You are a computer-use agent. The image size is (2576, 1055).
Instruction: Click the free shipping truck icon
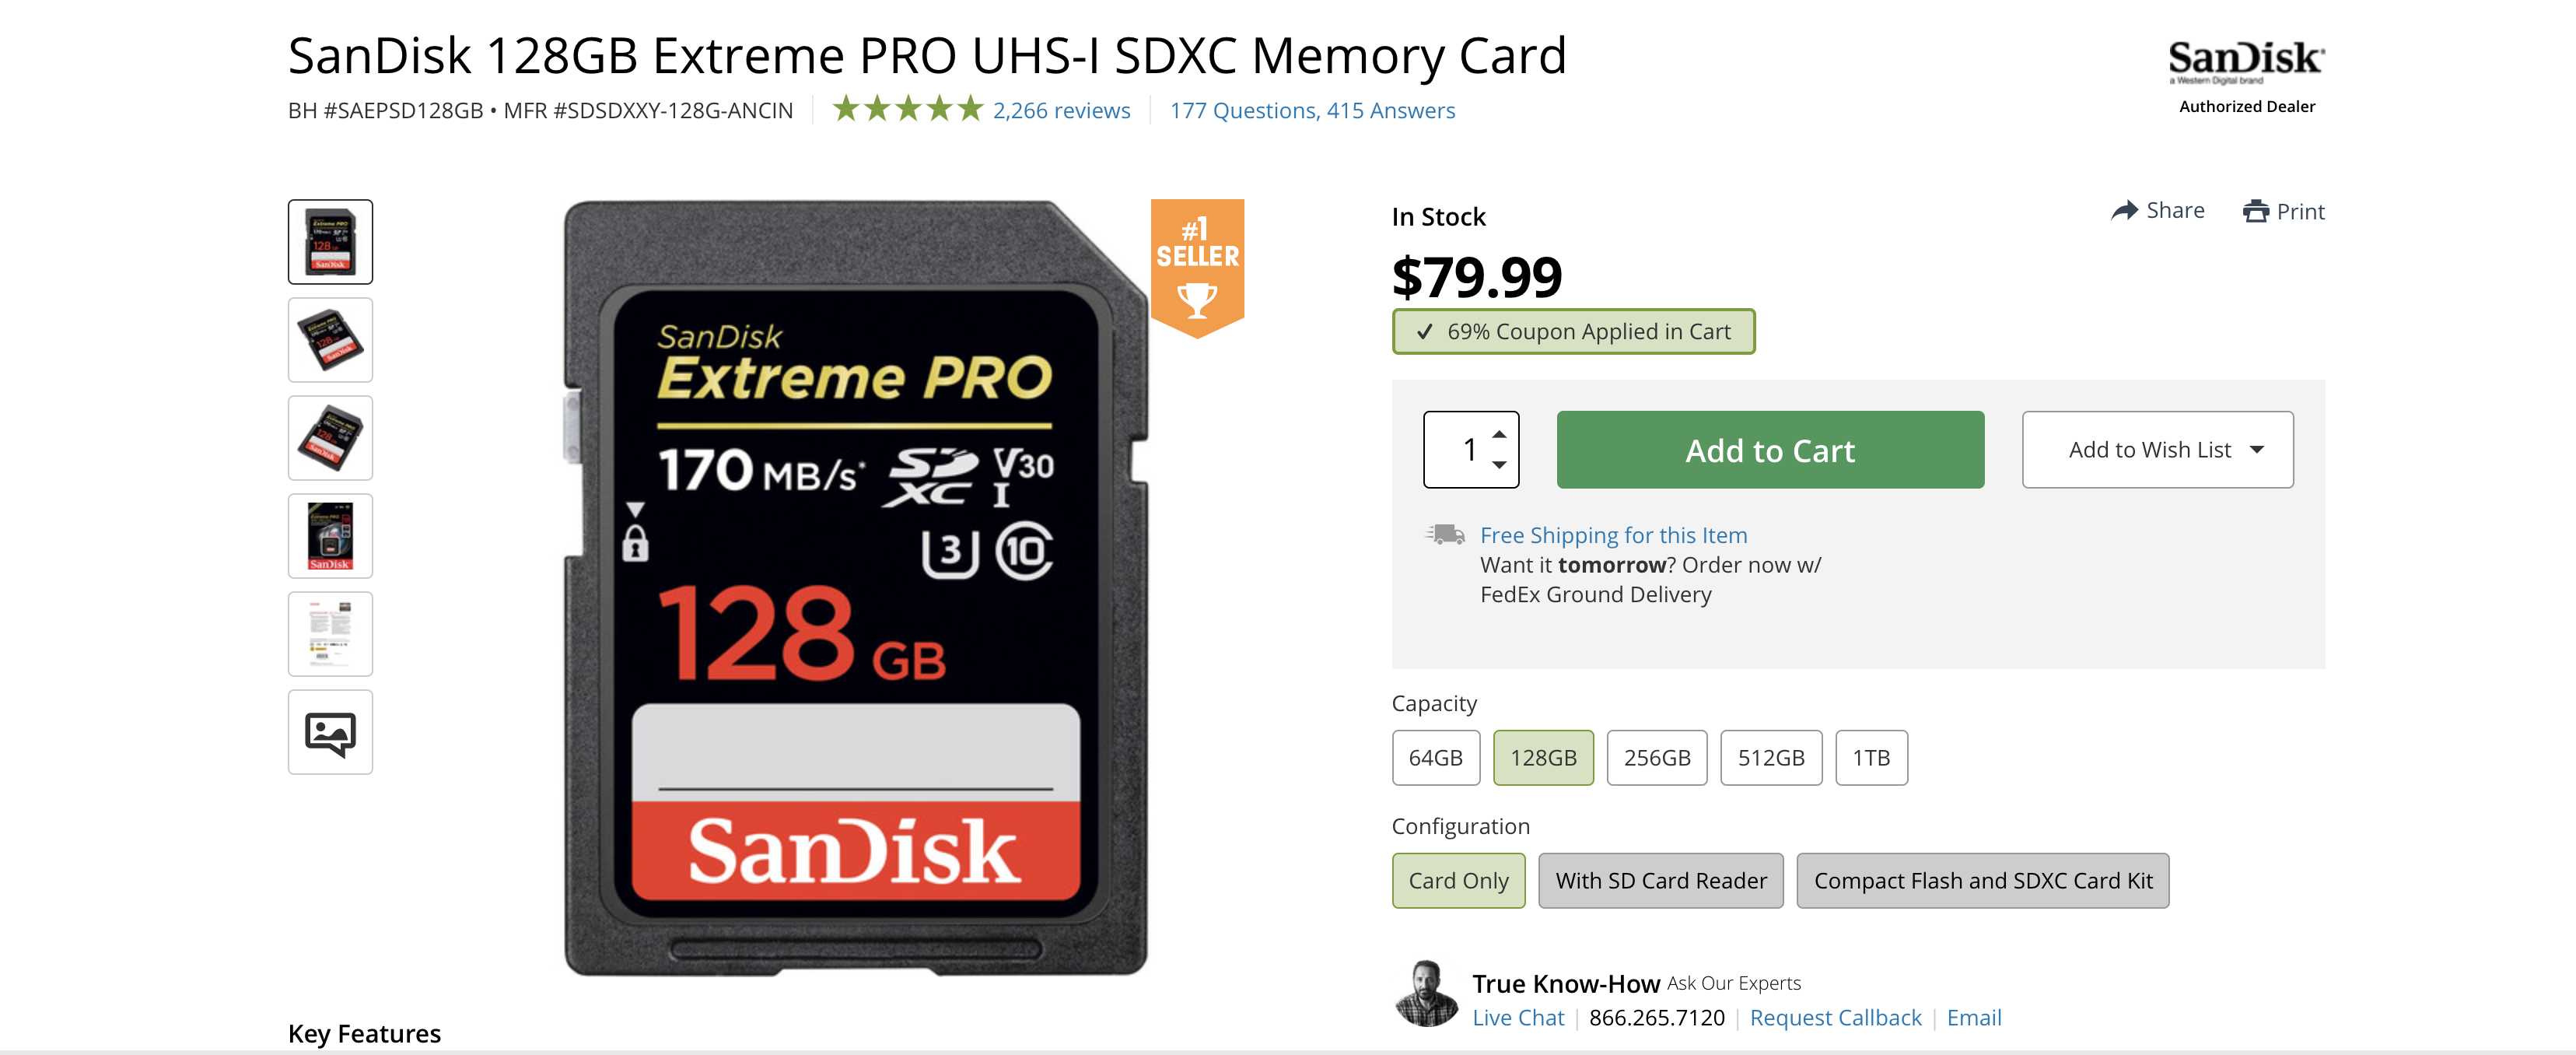coord(1445,534)
